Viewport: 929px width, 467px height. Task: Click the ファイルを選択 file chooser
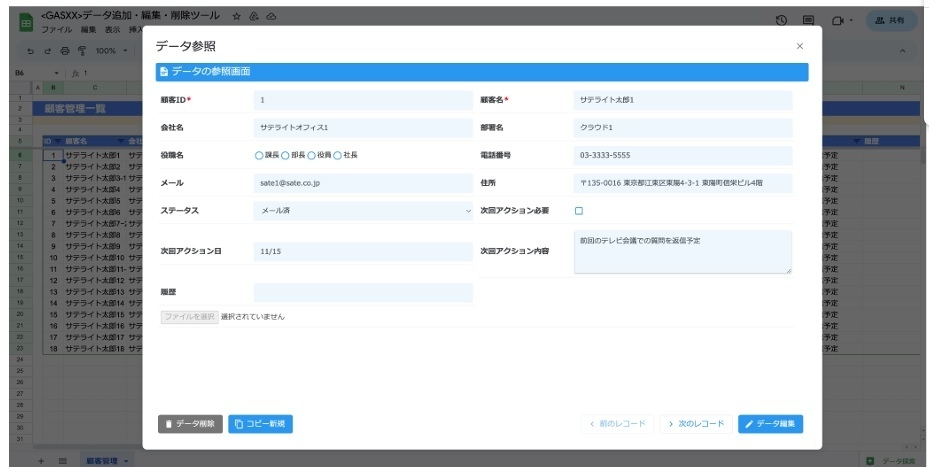pos(189,316)
